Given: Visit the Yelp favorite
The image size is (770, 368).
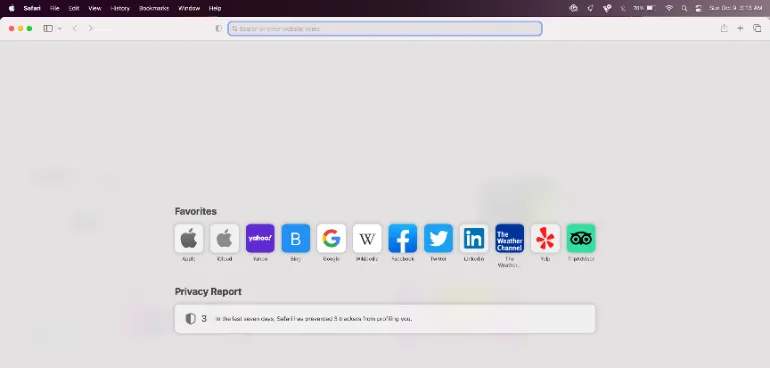Looking at the screenshot, I should 545,238.
